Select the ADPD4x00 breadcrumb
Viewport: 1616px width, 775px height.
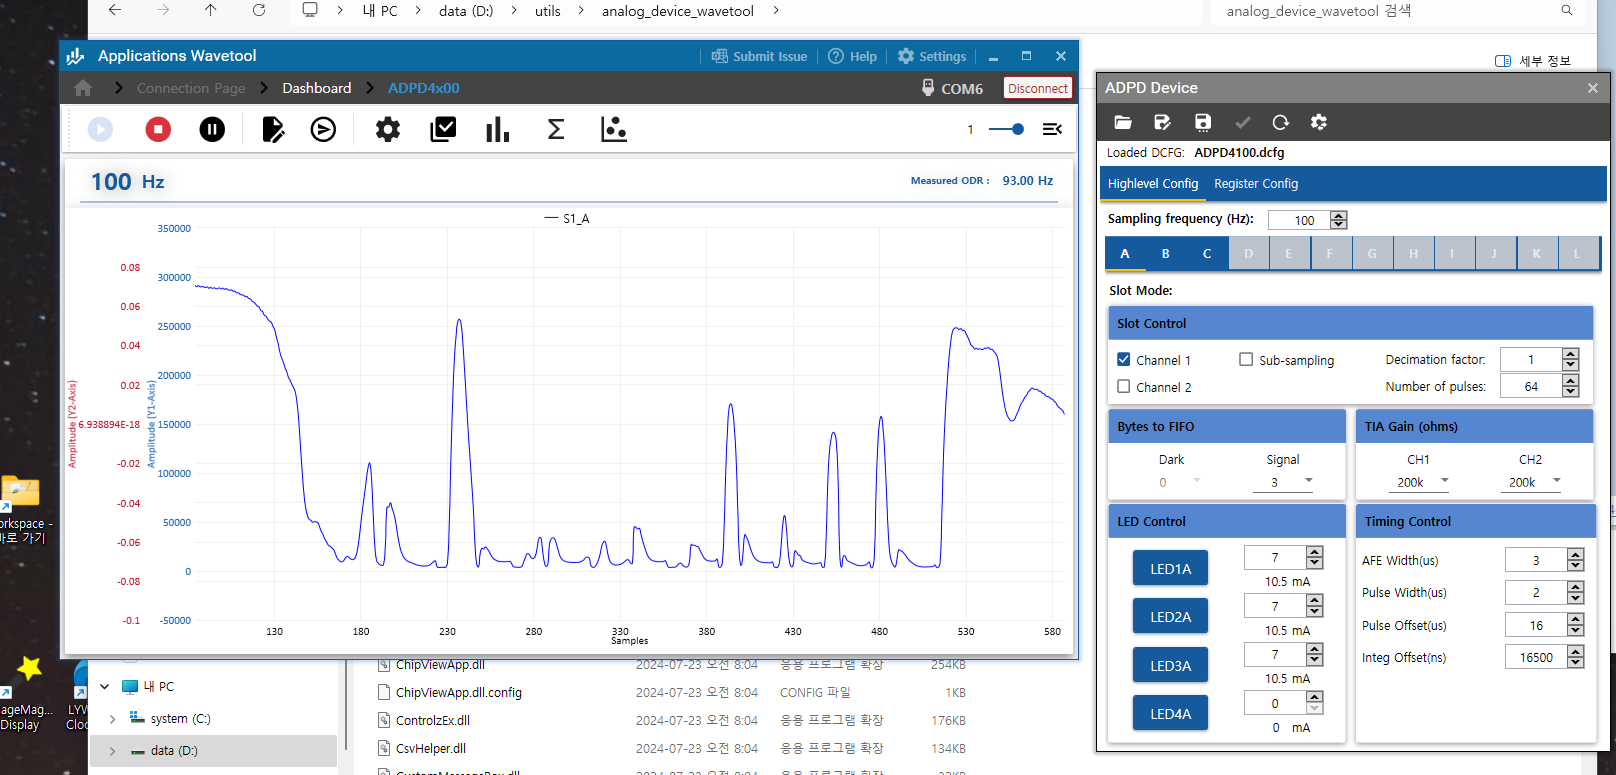(x=424, y=88)
